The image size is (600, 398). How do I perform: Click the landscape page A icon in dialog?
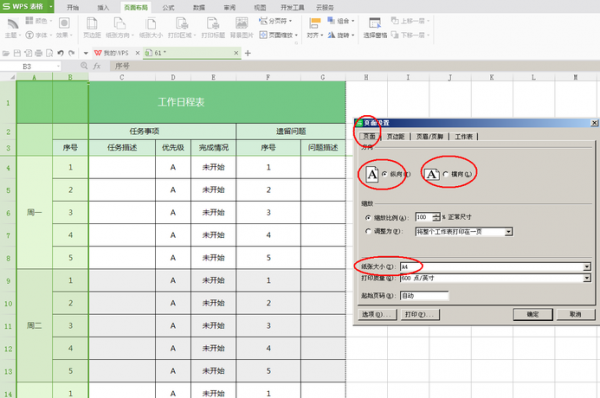click(x=432, y=174)
